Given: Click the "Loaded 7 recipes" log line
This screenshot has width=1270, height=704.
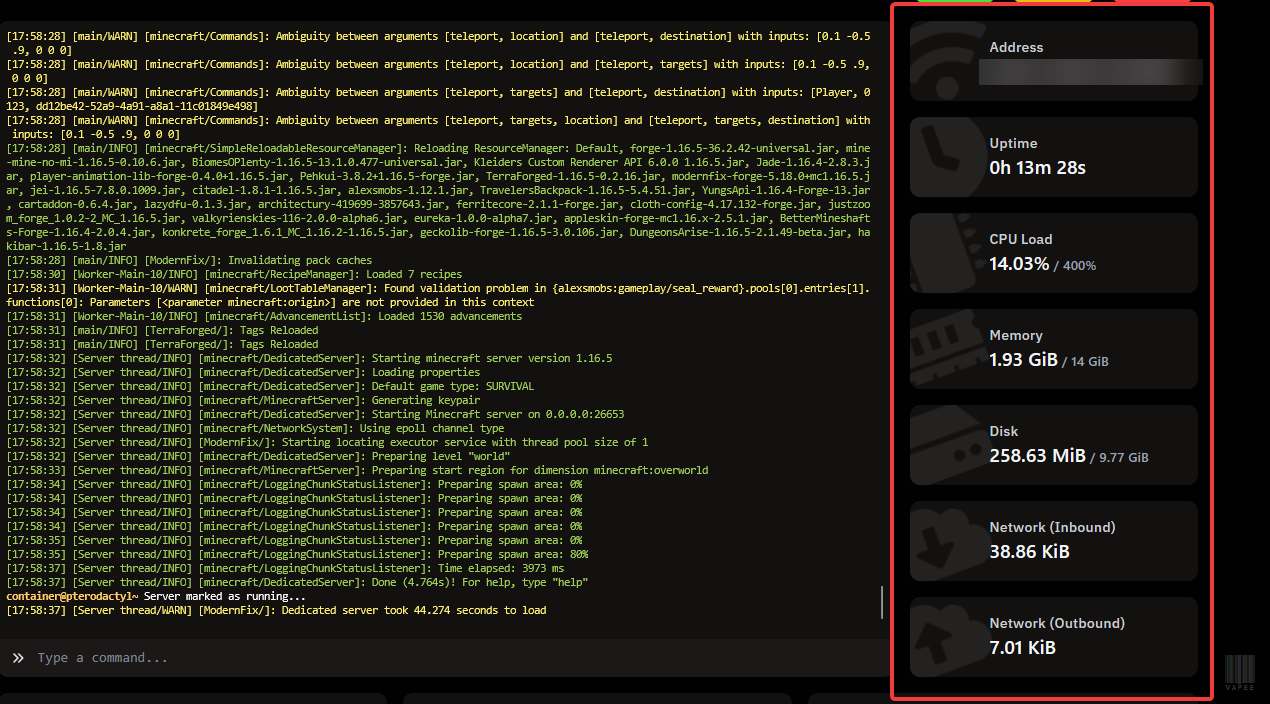Looking at the screenshot, I should click(234, 274).
